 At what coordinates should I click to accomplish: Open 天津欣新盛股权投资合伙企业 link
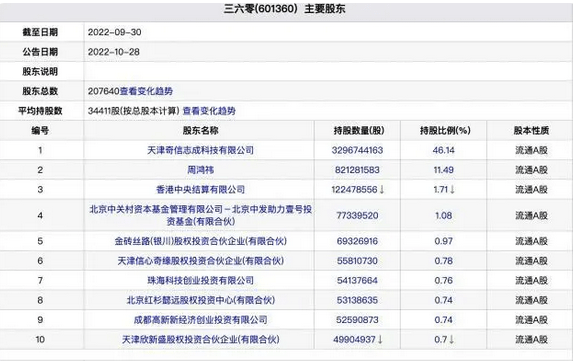(x=200, y=340)
